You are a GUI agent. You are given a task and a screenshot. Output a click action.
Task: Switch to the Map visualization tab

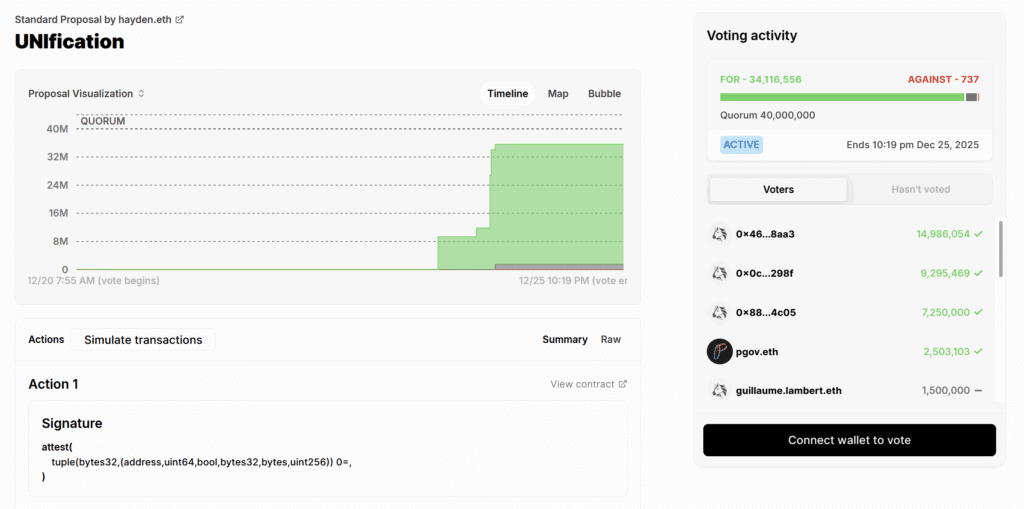coord(558,94)
